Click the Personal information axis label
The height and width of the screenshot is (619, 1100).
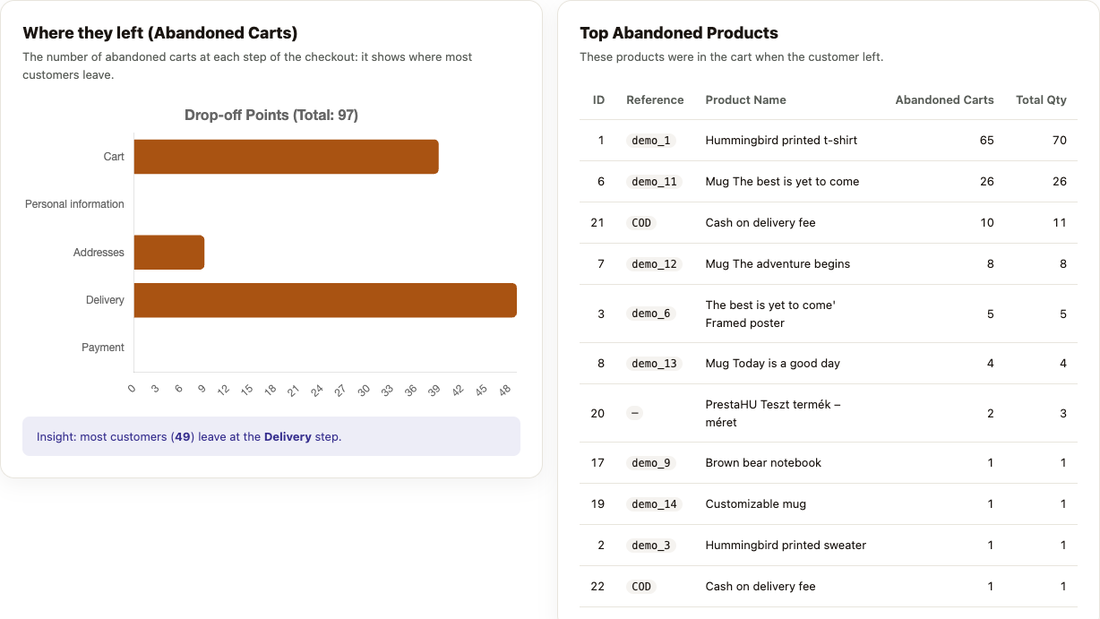pyautogui.click(x=74, y=204)
